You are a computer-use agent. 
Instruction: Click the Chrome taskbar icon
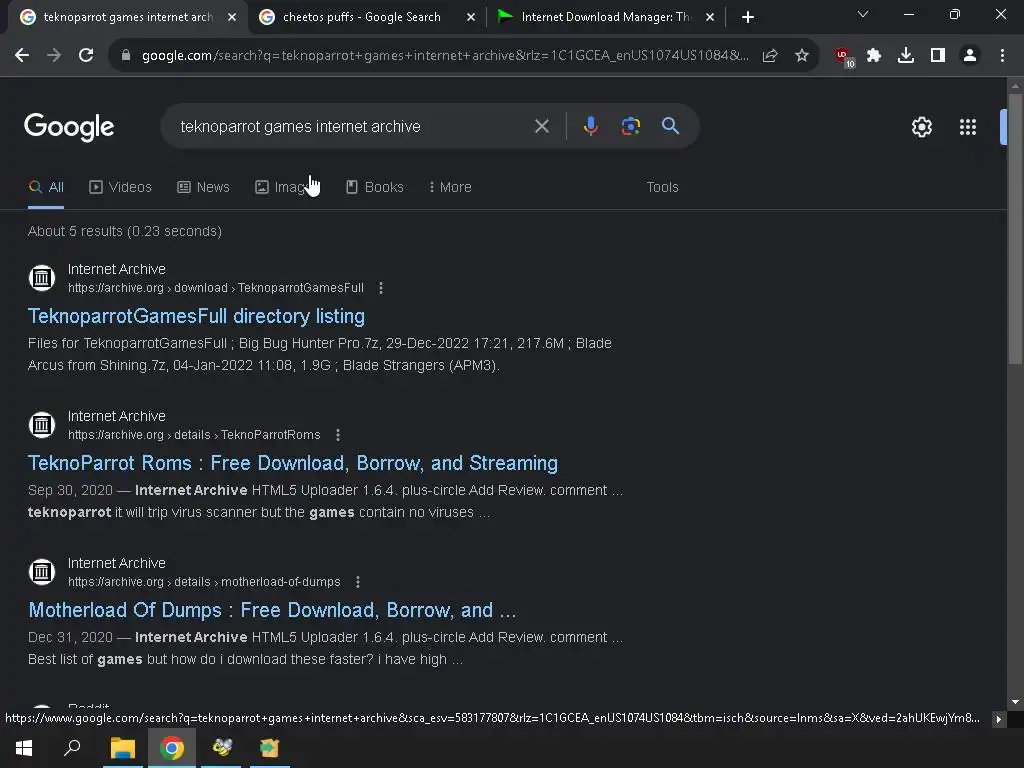coord(172,748)
